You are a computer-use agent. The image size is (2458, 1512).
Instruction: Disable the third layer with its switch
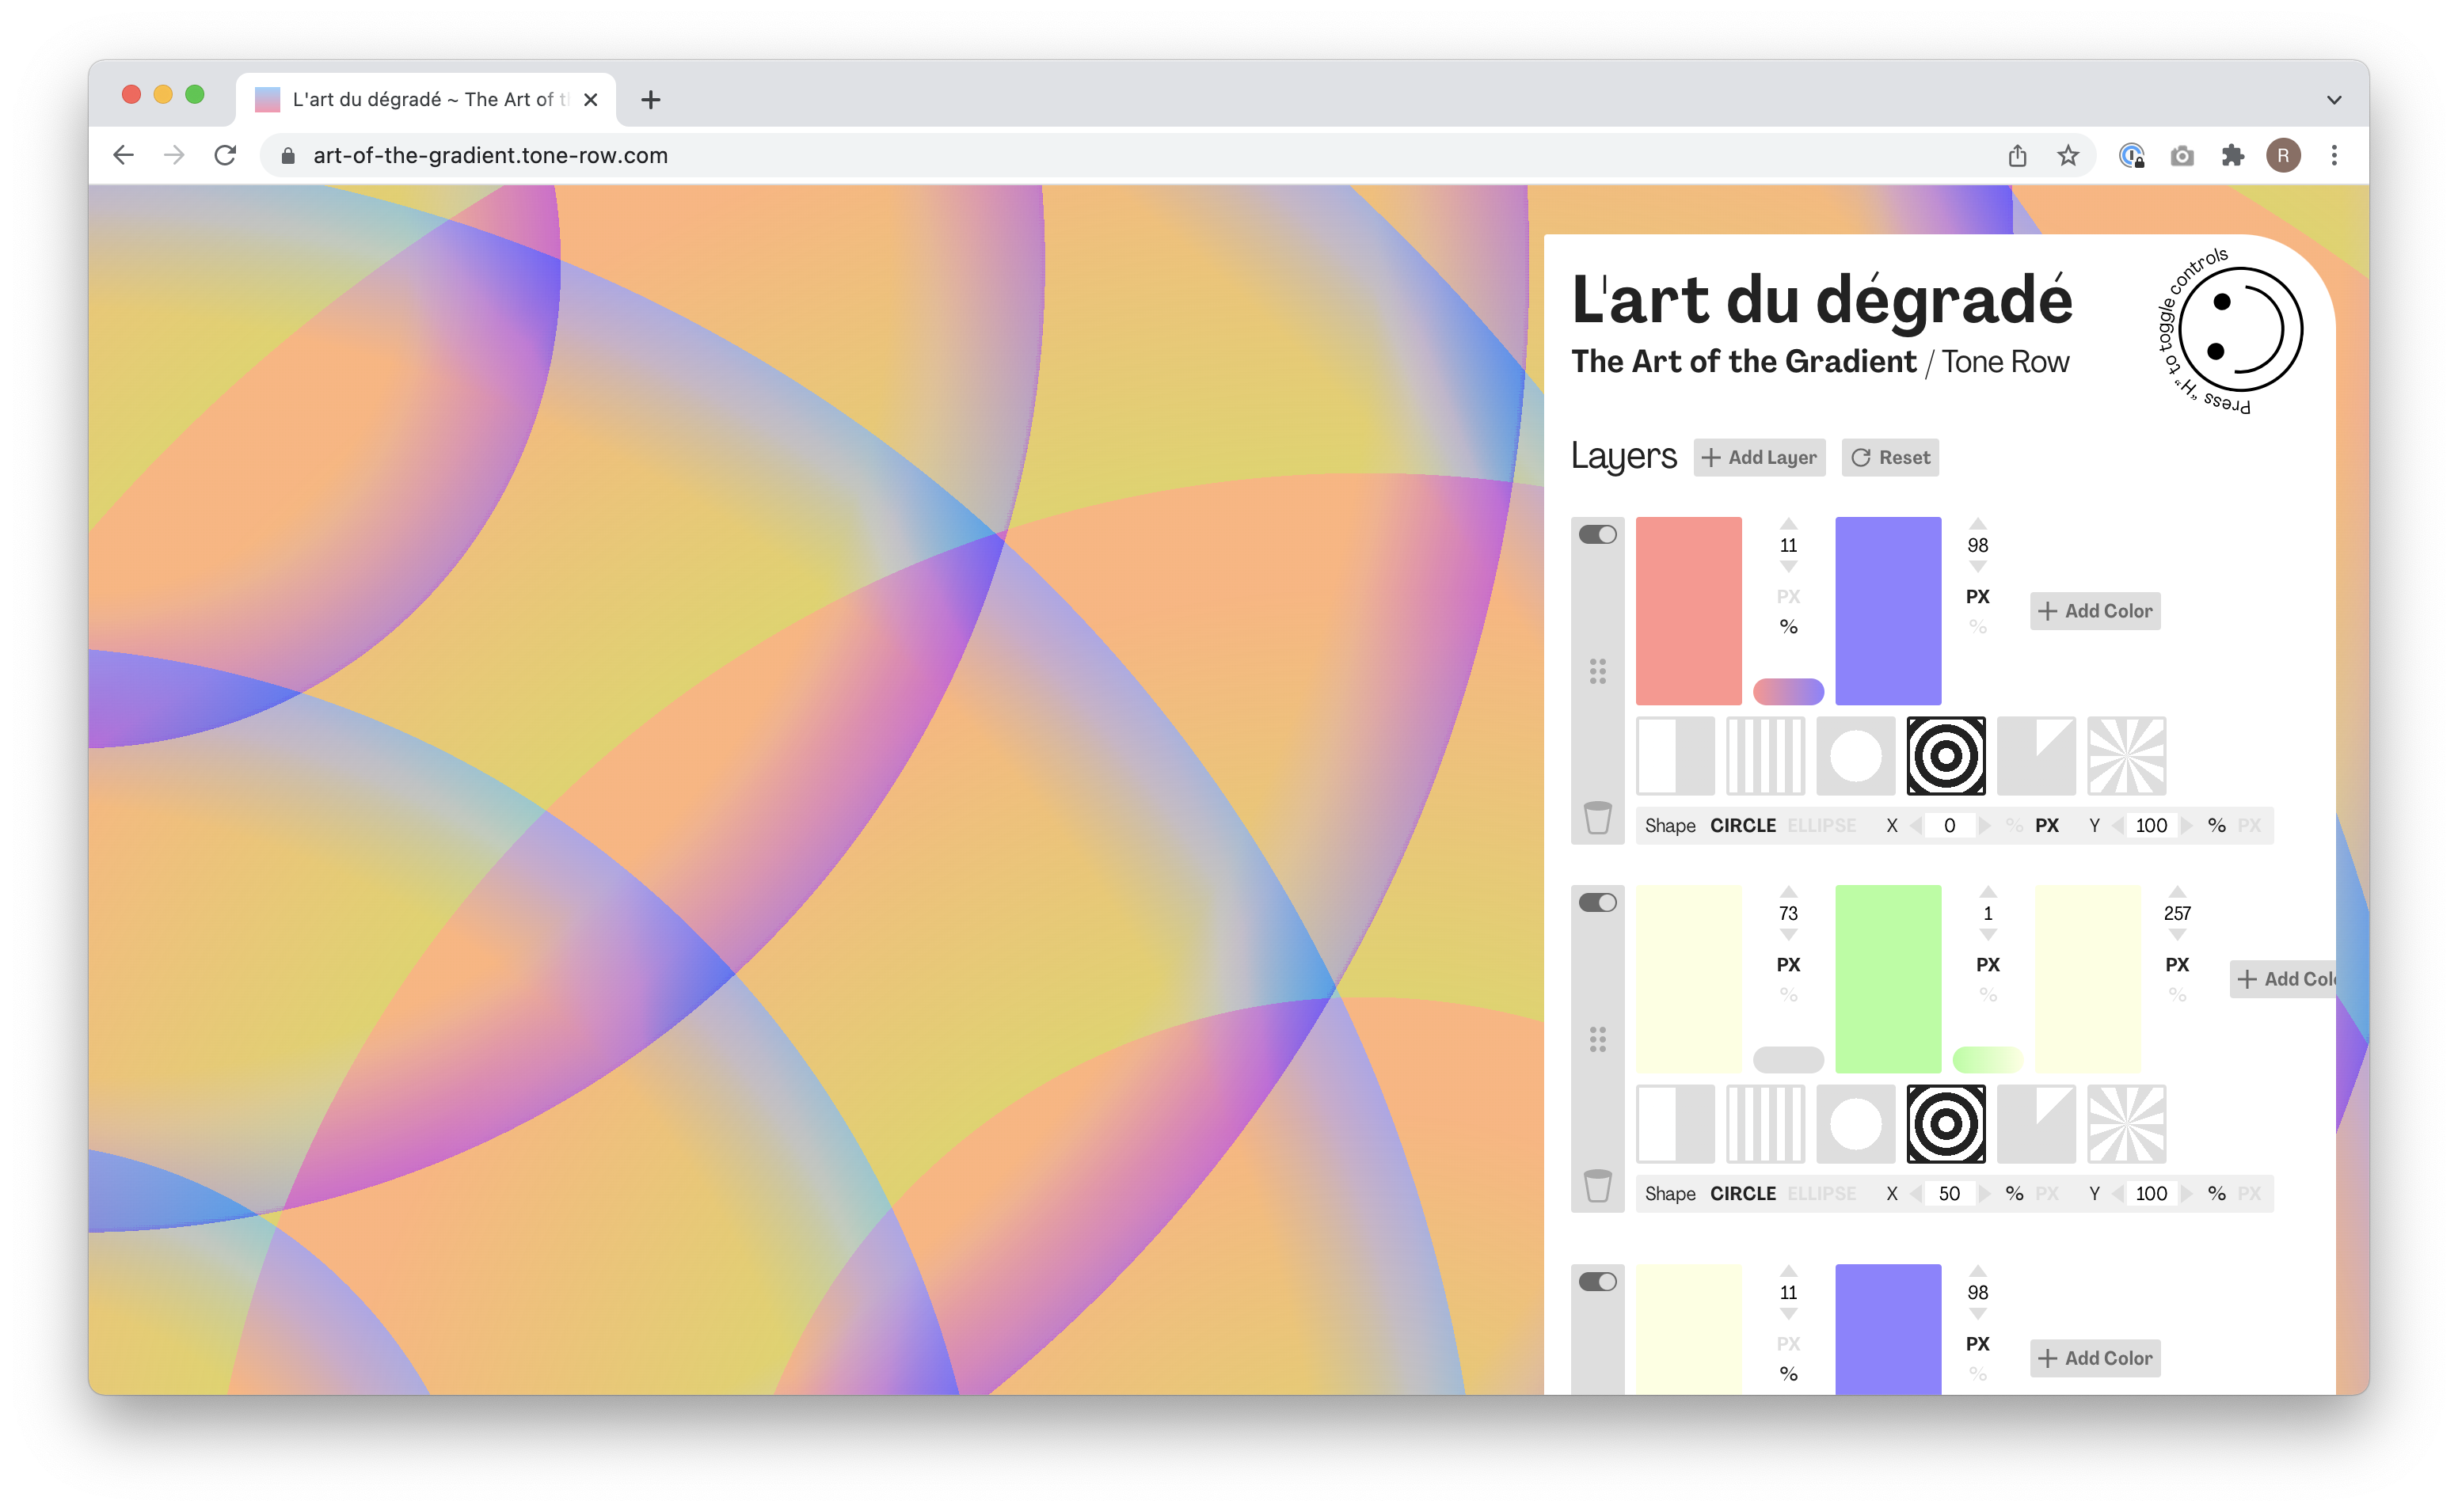[x=1597, y=1282]
